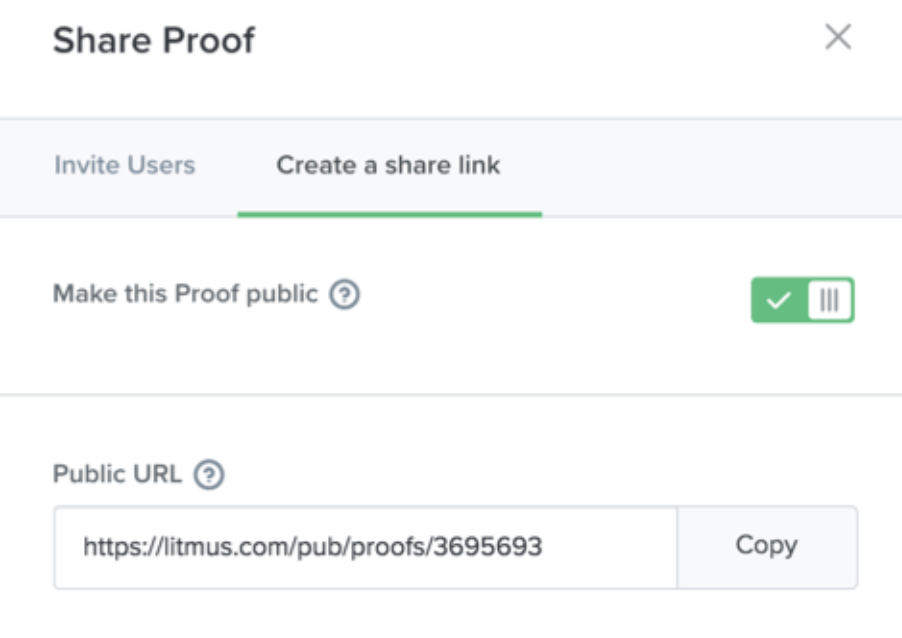902x638 pixels.
Task: Click the Public URL label text
Action: (117, 474)
